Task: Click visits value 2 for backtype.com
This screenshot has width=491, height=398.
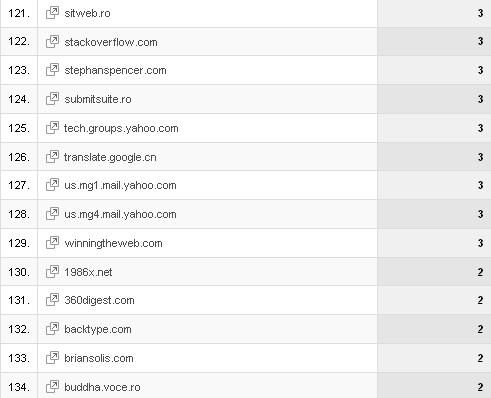Action: (480, 329)
